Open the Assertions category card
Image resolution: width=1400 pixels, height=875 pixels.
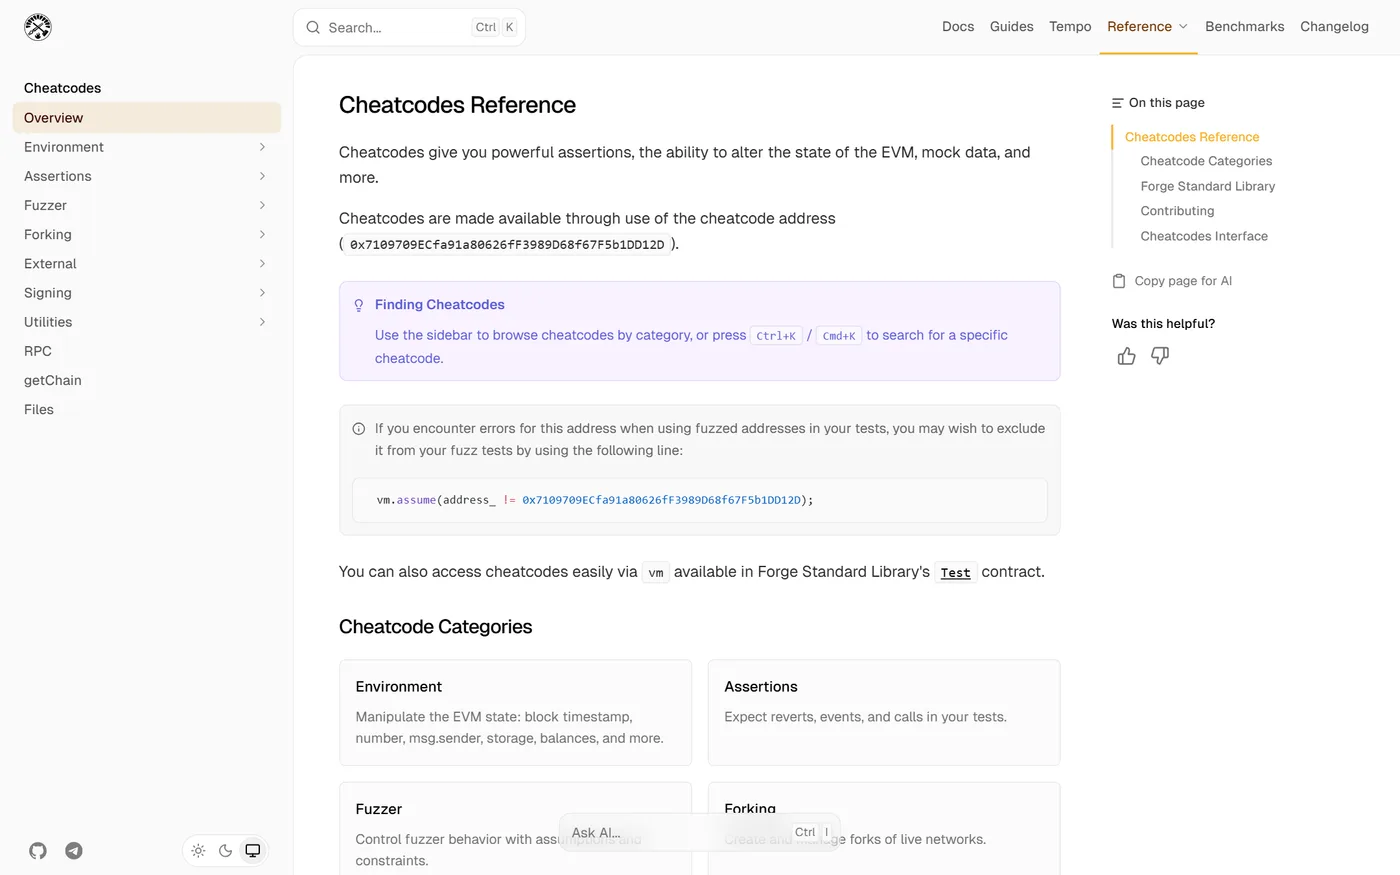click(884, 713)
